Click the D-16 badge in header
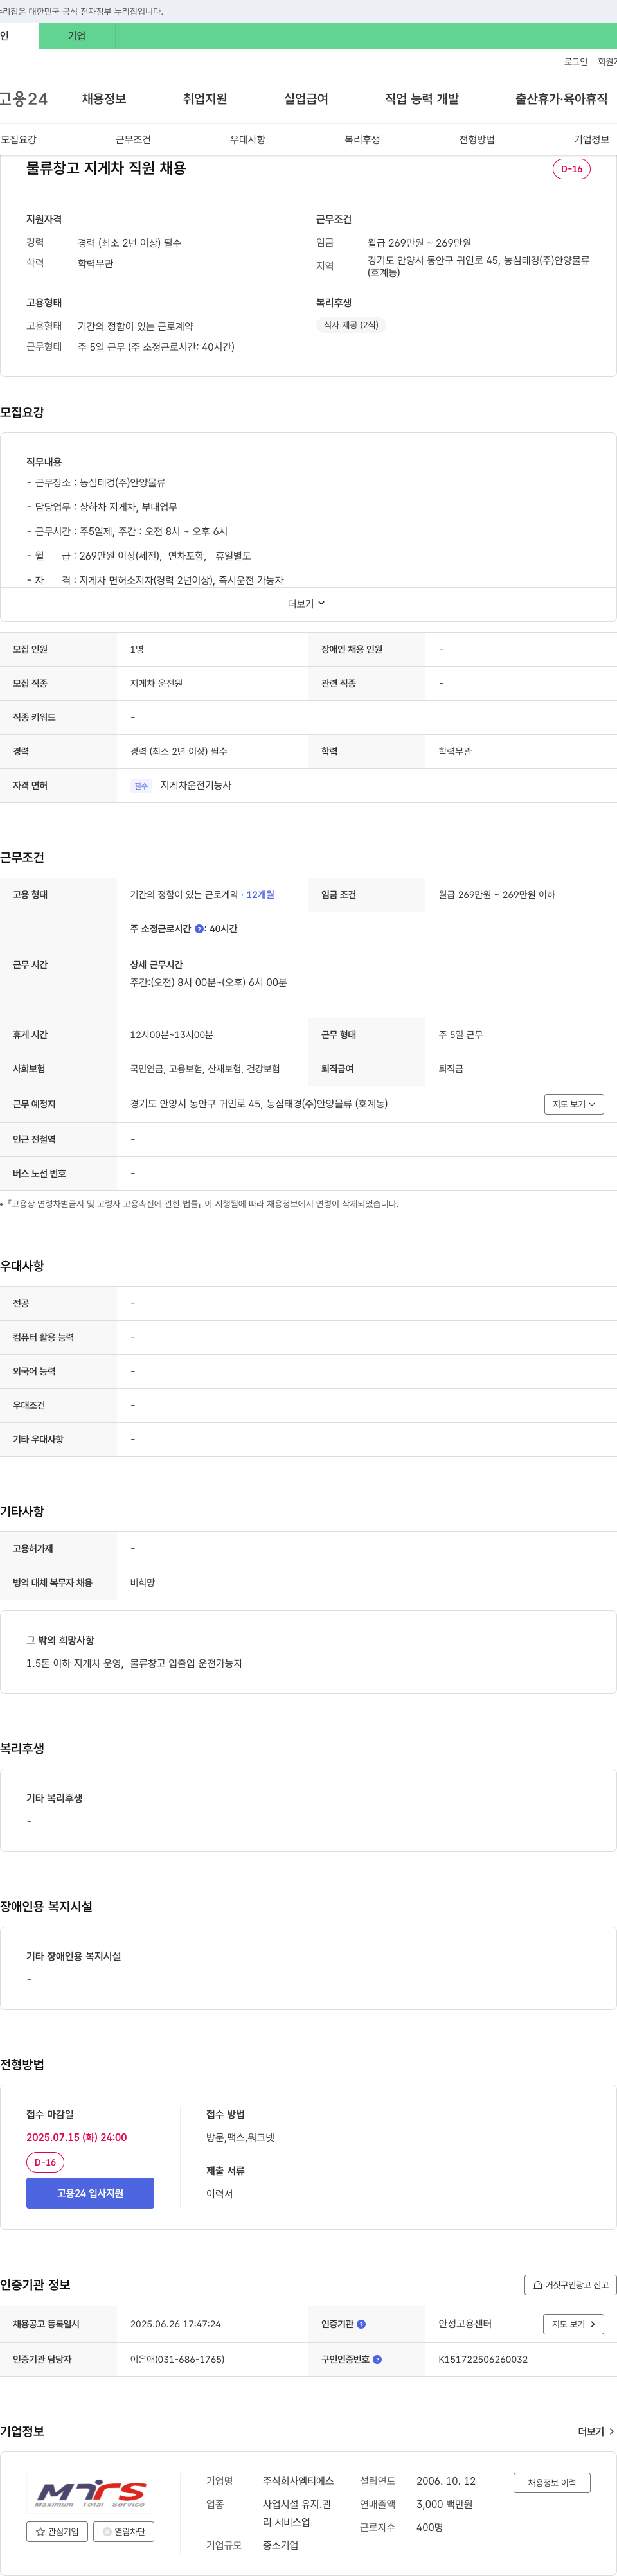This screenshot has height=2576, width=617. pos(572,169)
